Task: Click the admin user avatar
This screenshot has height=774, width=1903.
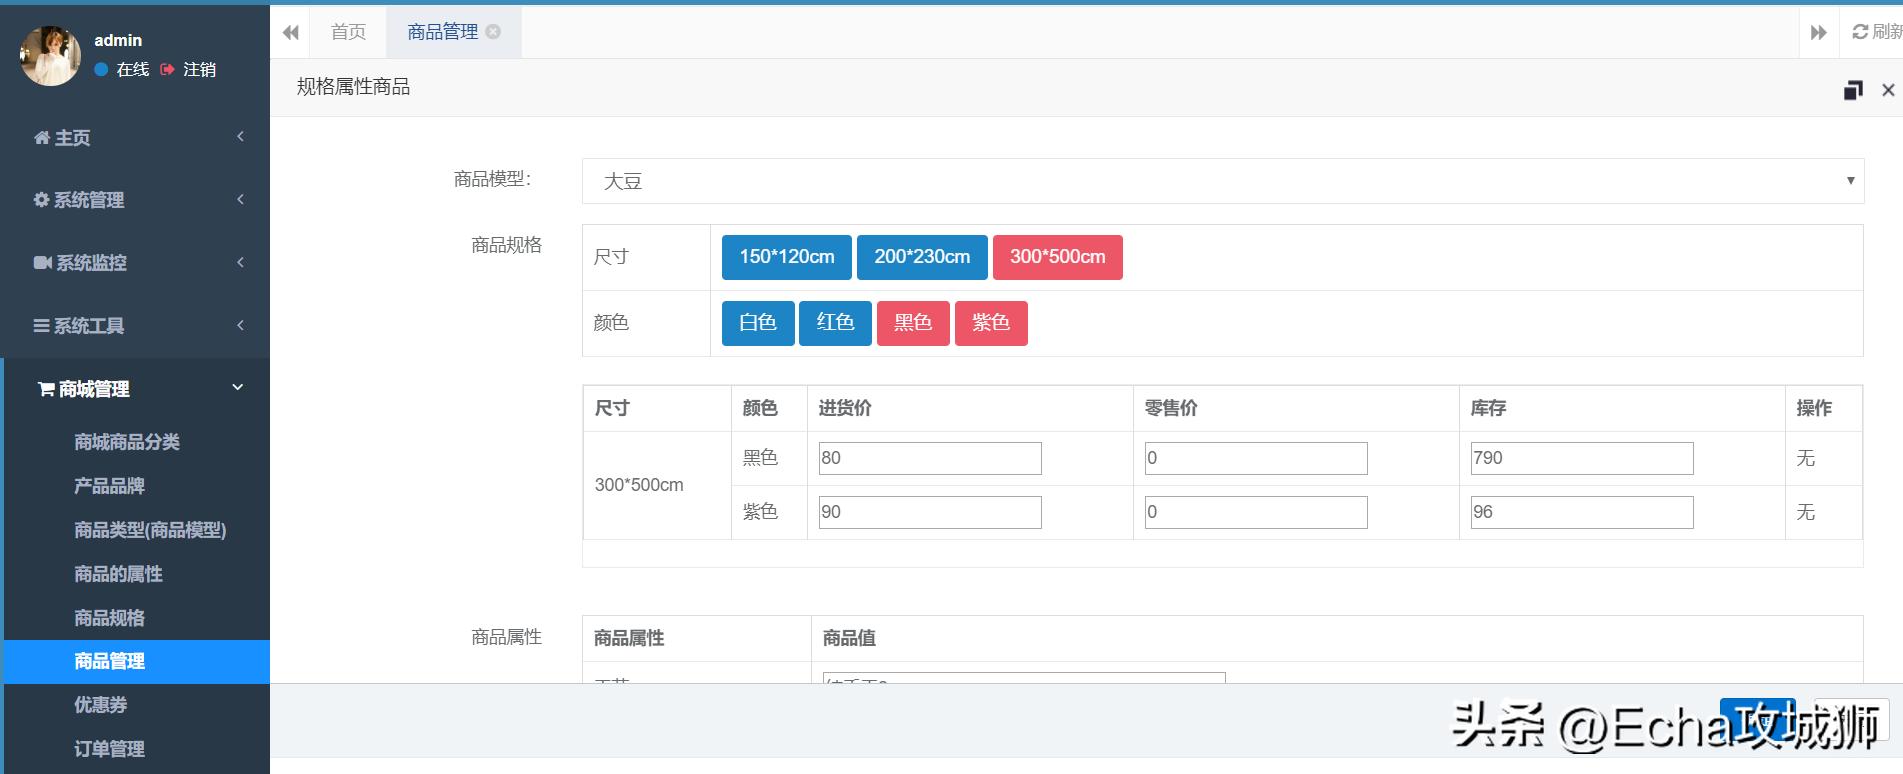Action: [x=50, y=56]
